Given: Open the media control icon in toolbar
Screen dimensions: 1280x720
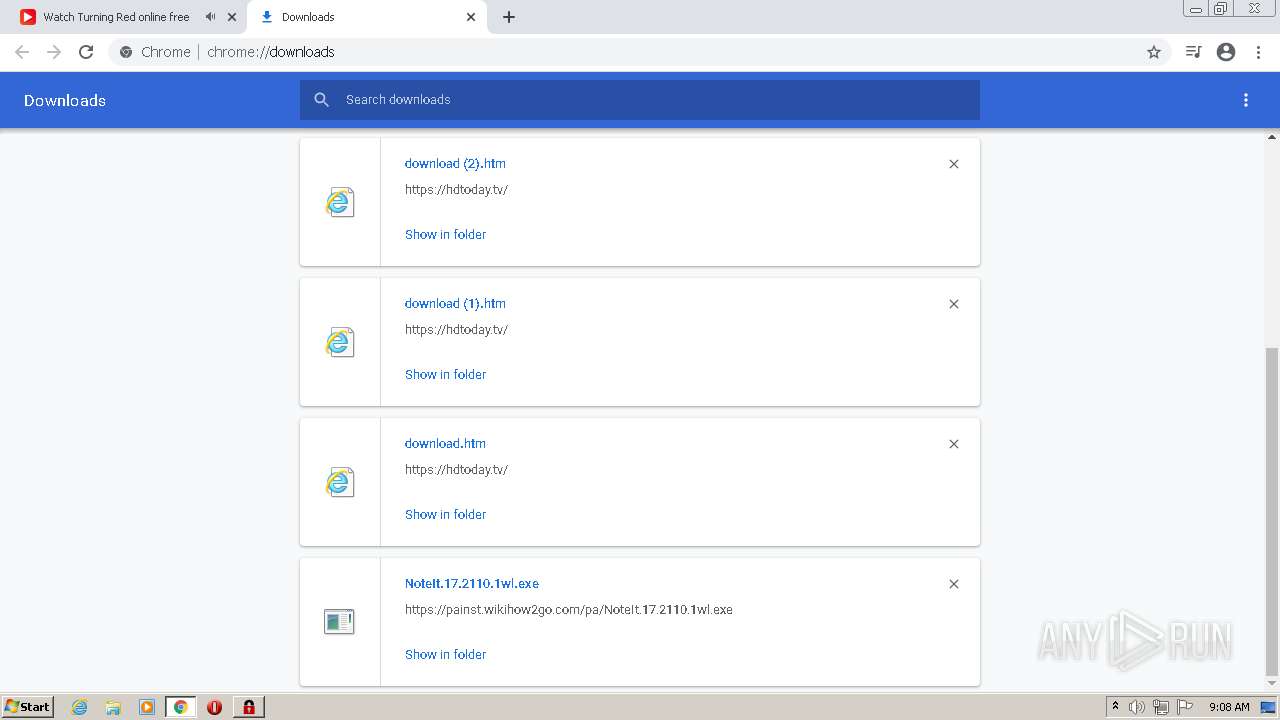Looking at the screenshot, I should pyautogui.click(x=1193, y=52).
